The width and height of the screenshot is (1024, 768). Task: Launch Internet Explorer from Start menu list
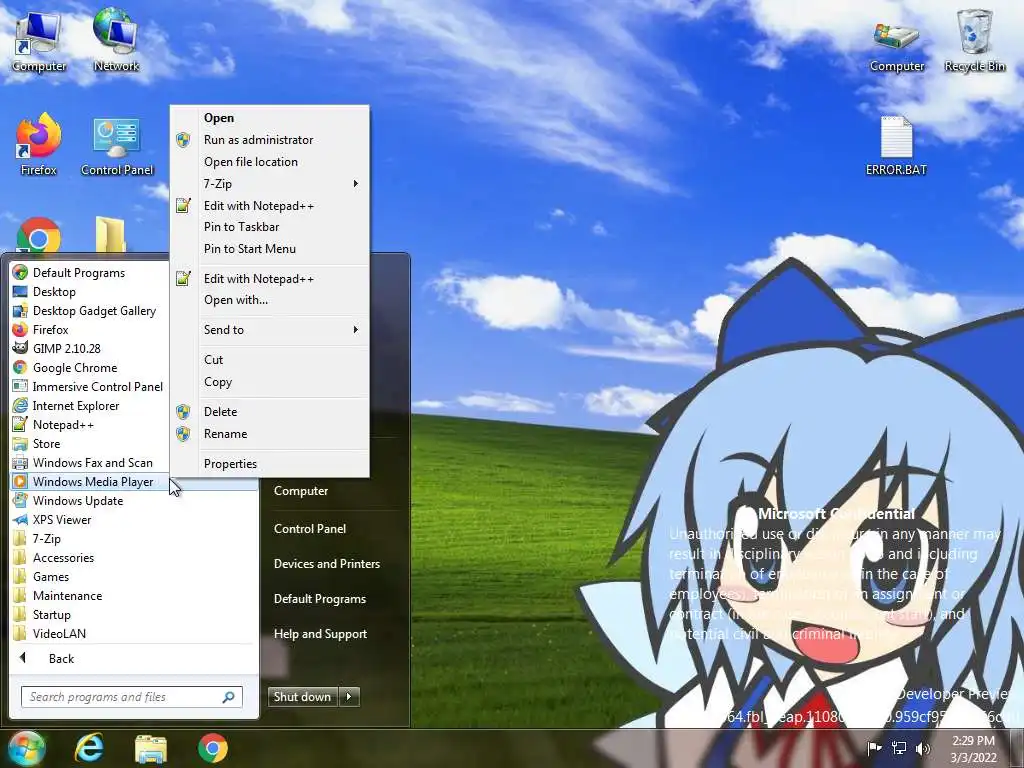pyautogui.click(x=134, y=405)
